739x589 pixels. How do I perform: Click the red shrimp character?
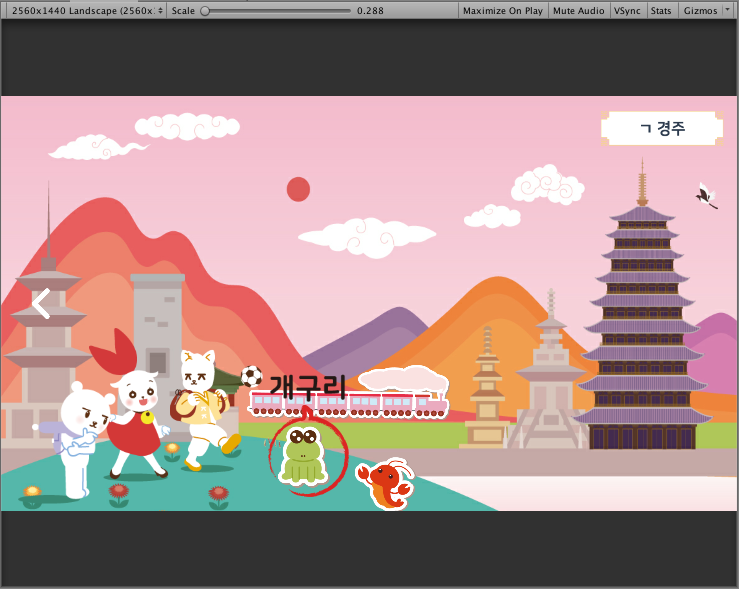click(x=386, y=483)
